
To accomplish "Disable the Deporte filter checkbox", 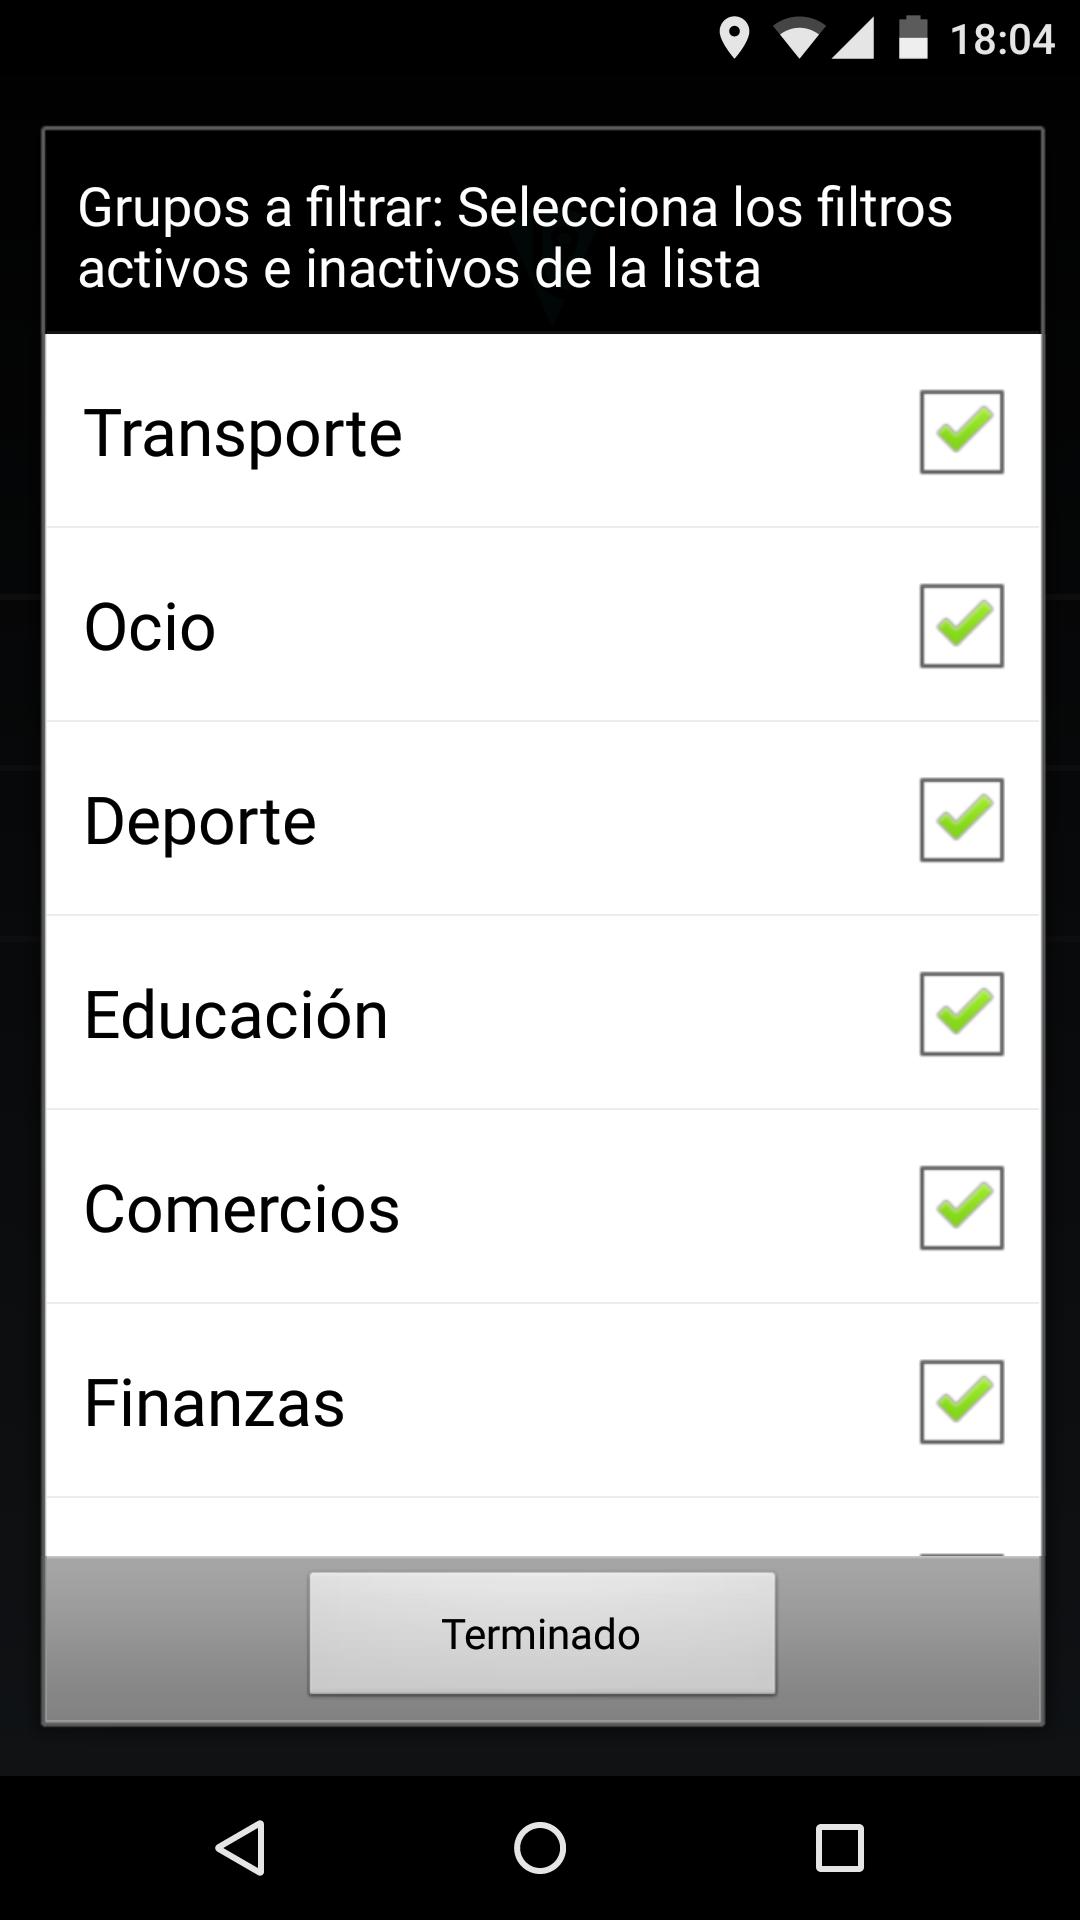I will click(x=961, y=820).
